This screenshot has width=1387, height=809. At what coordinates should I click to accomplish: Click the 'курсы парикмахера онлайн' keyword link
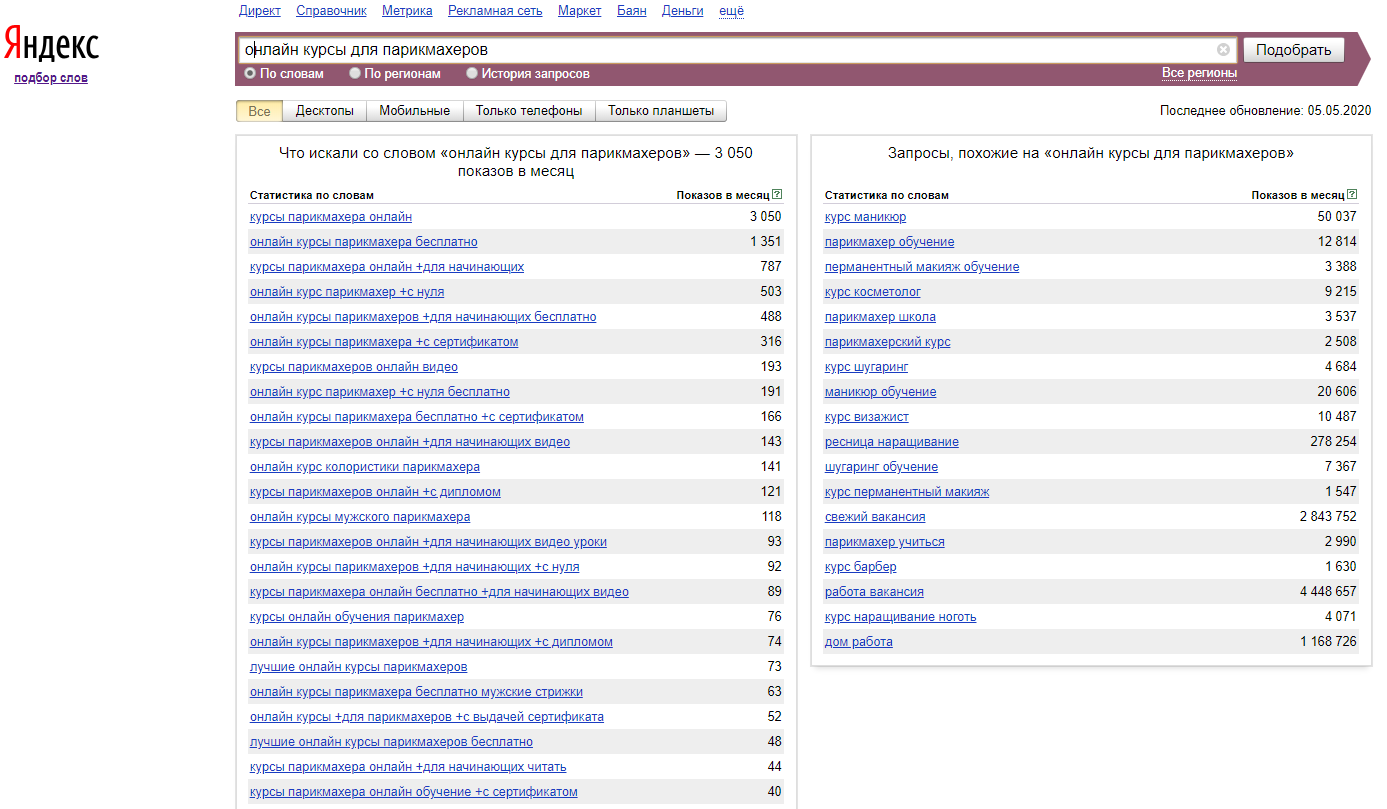pyautogui.click(x=330, y=217)
